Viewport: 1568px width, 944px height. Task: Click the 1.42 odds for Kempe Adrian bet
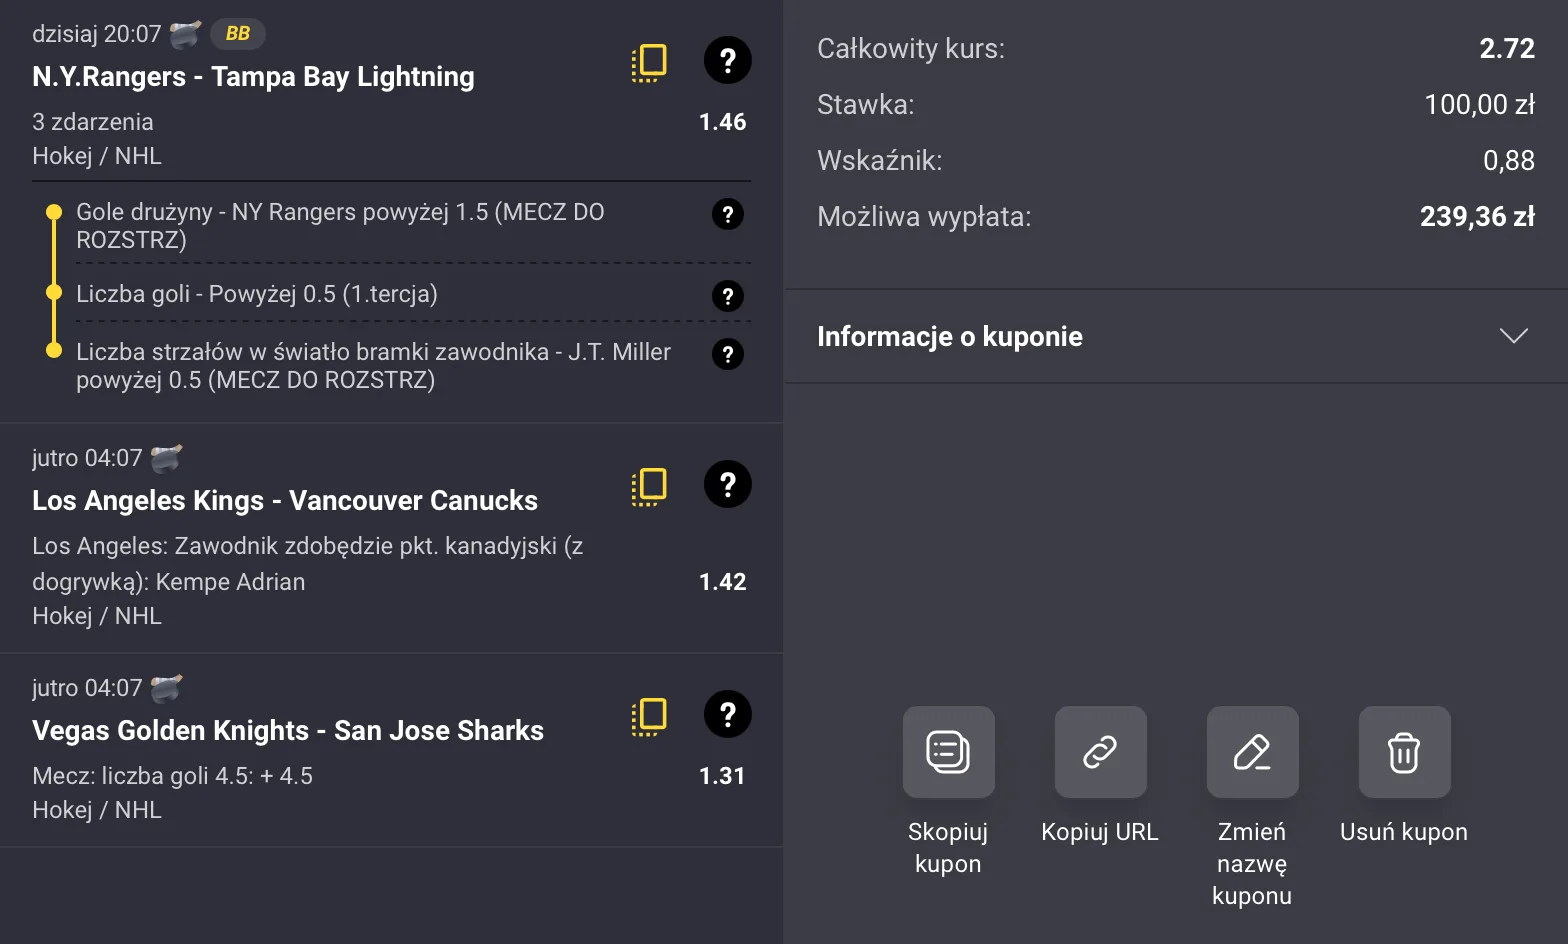coord(722,581)
